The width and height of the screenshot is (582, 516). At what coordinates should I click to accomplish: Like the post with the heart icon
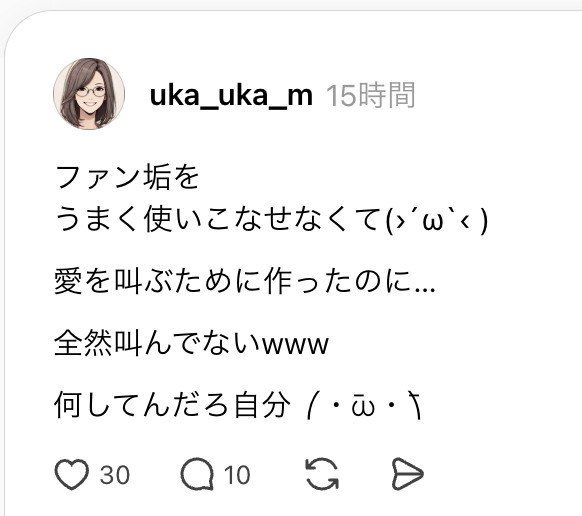click(x=72, y=474)
